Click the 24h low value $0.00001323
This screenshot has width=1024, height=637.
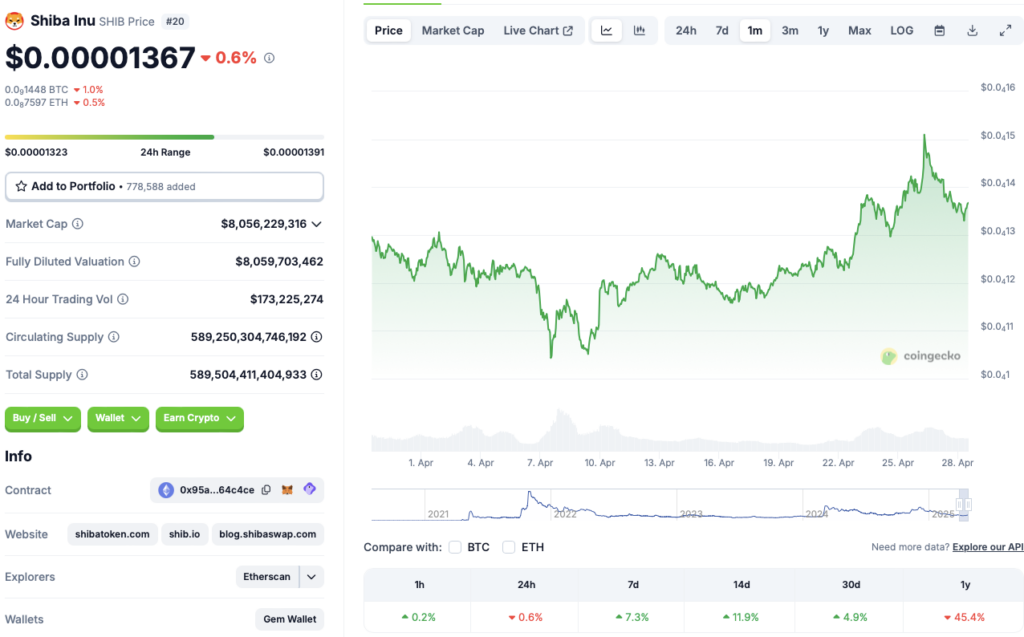(x=36, y=152)
